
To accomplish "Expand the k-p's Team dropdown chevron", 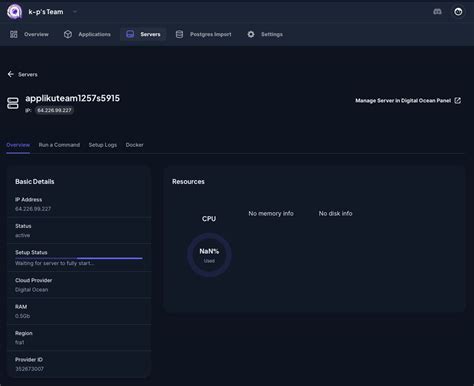I will pyautogui.click(x=75, y=12).
